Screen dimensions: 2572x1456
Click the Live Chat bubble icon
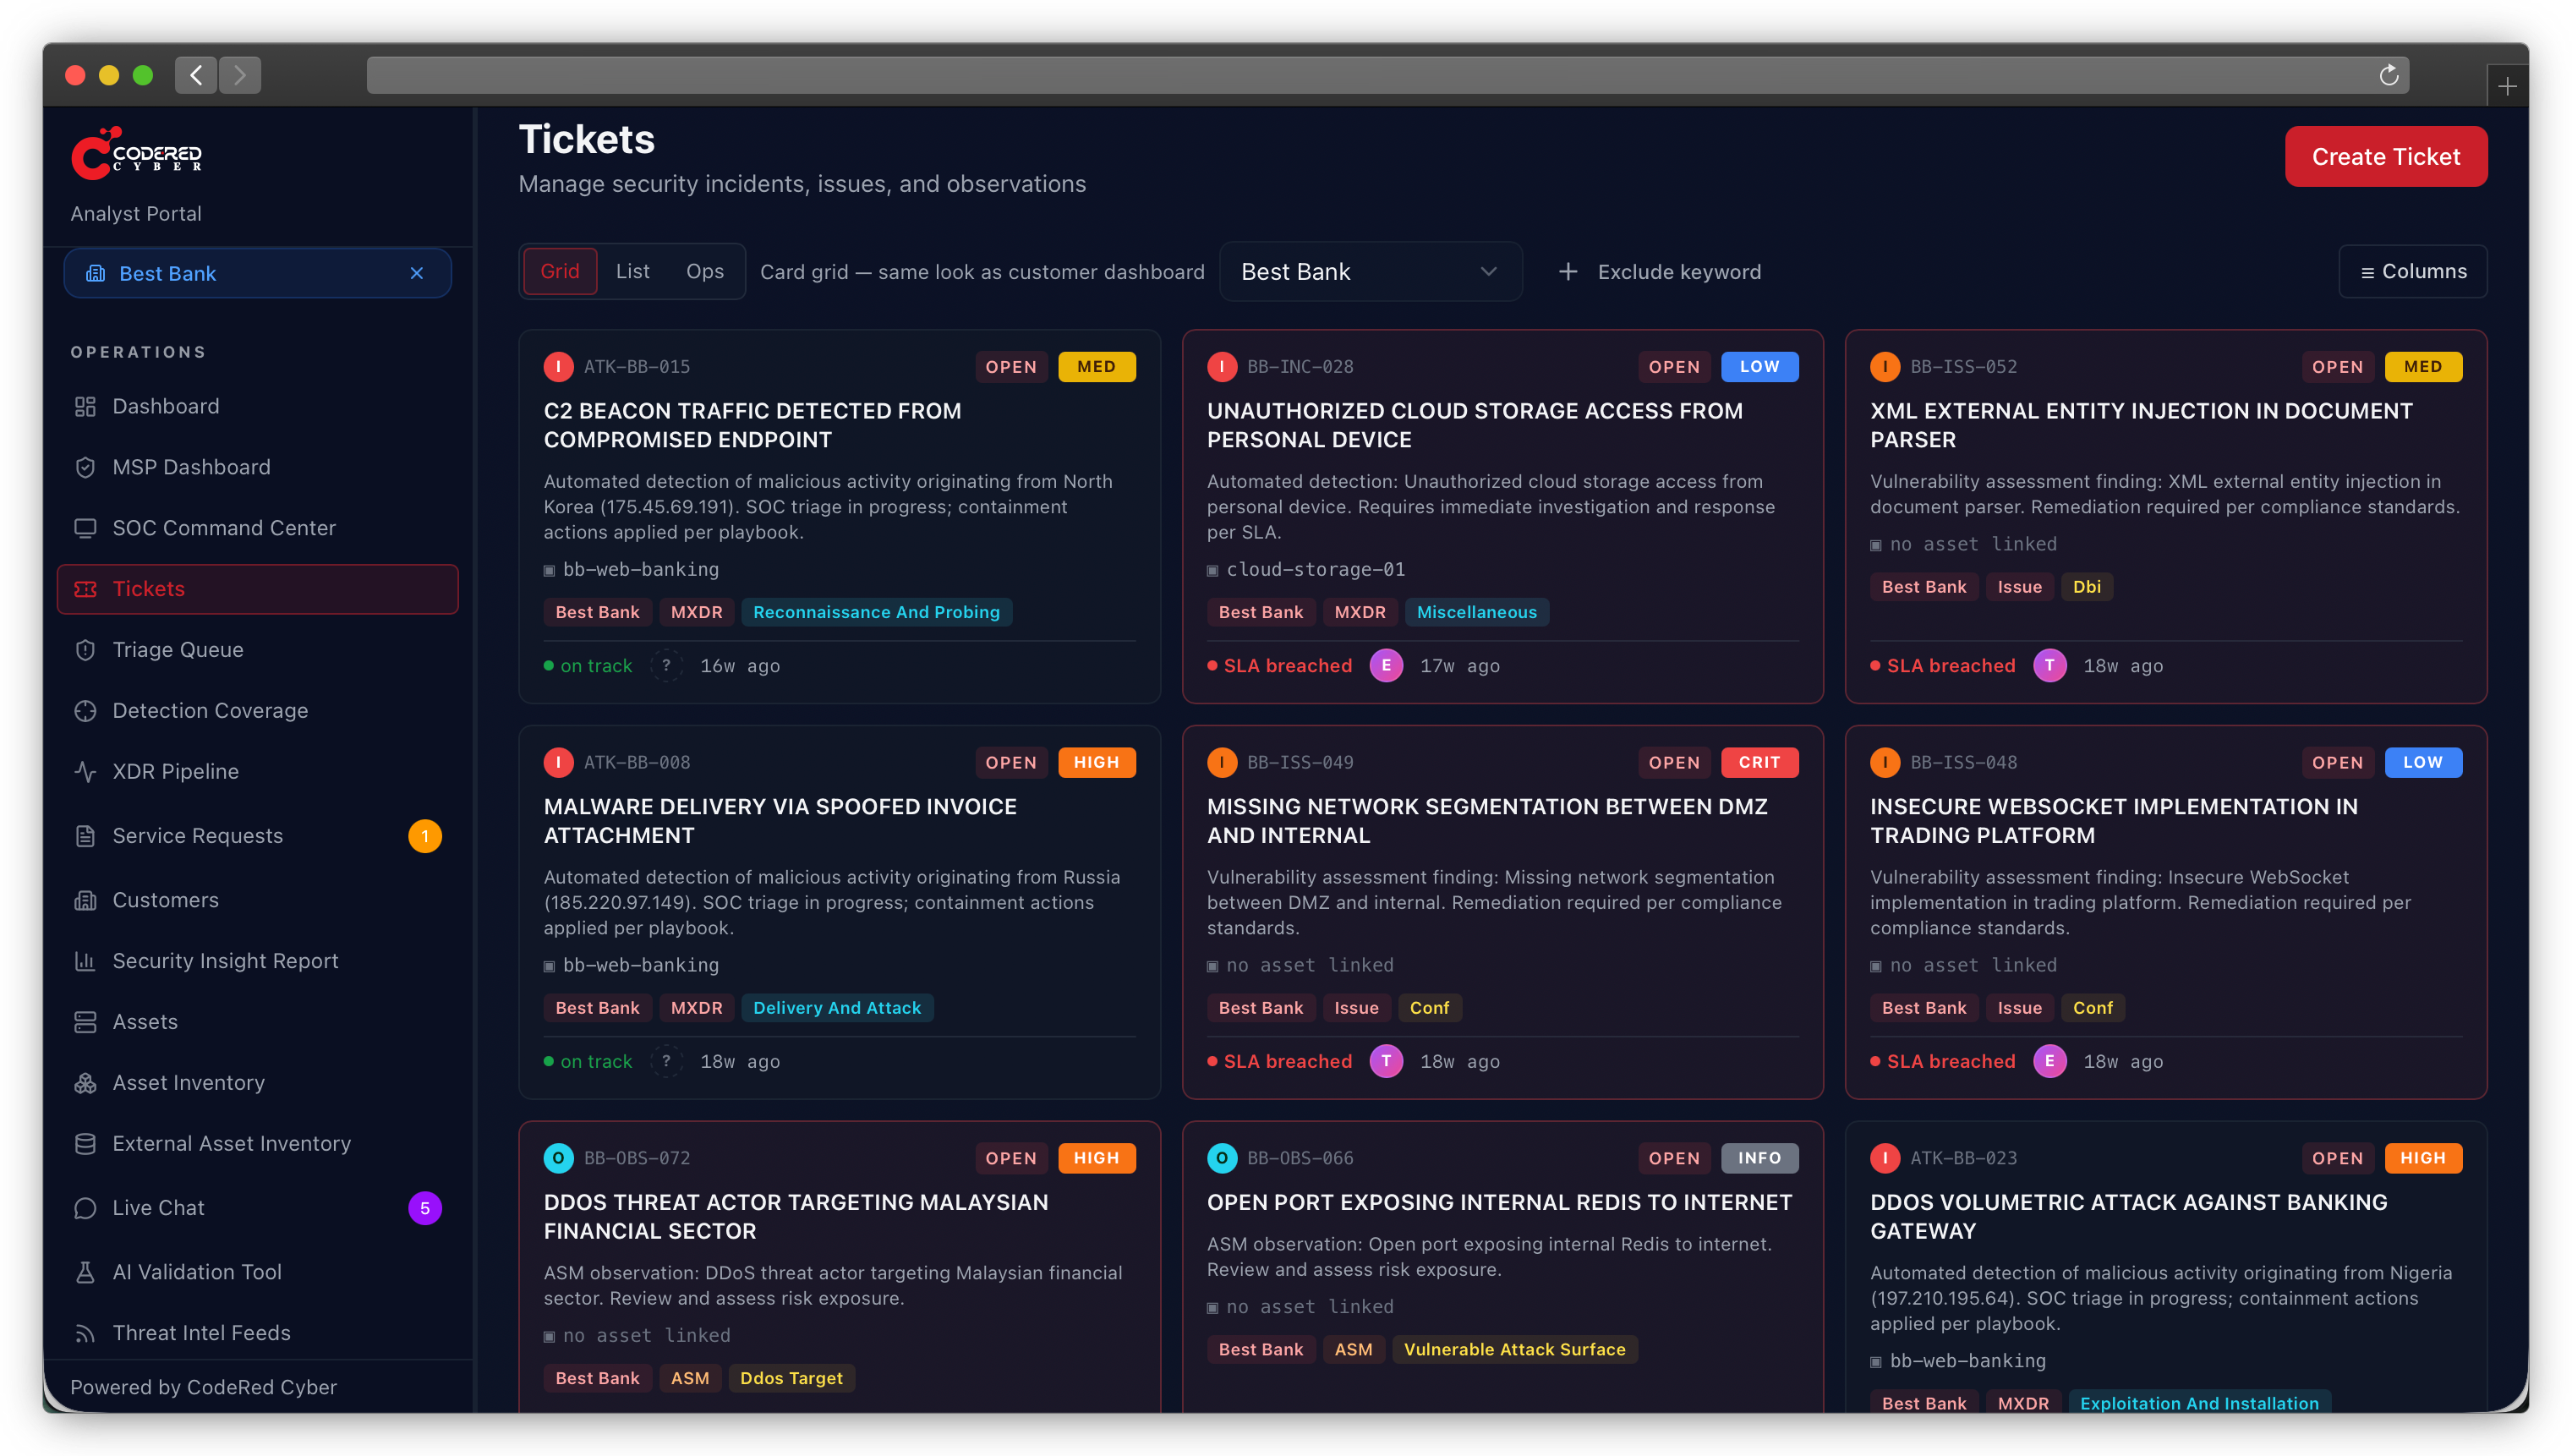click(85, 1208)
